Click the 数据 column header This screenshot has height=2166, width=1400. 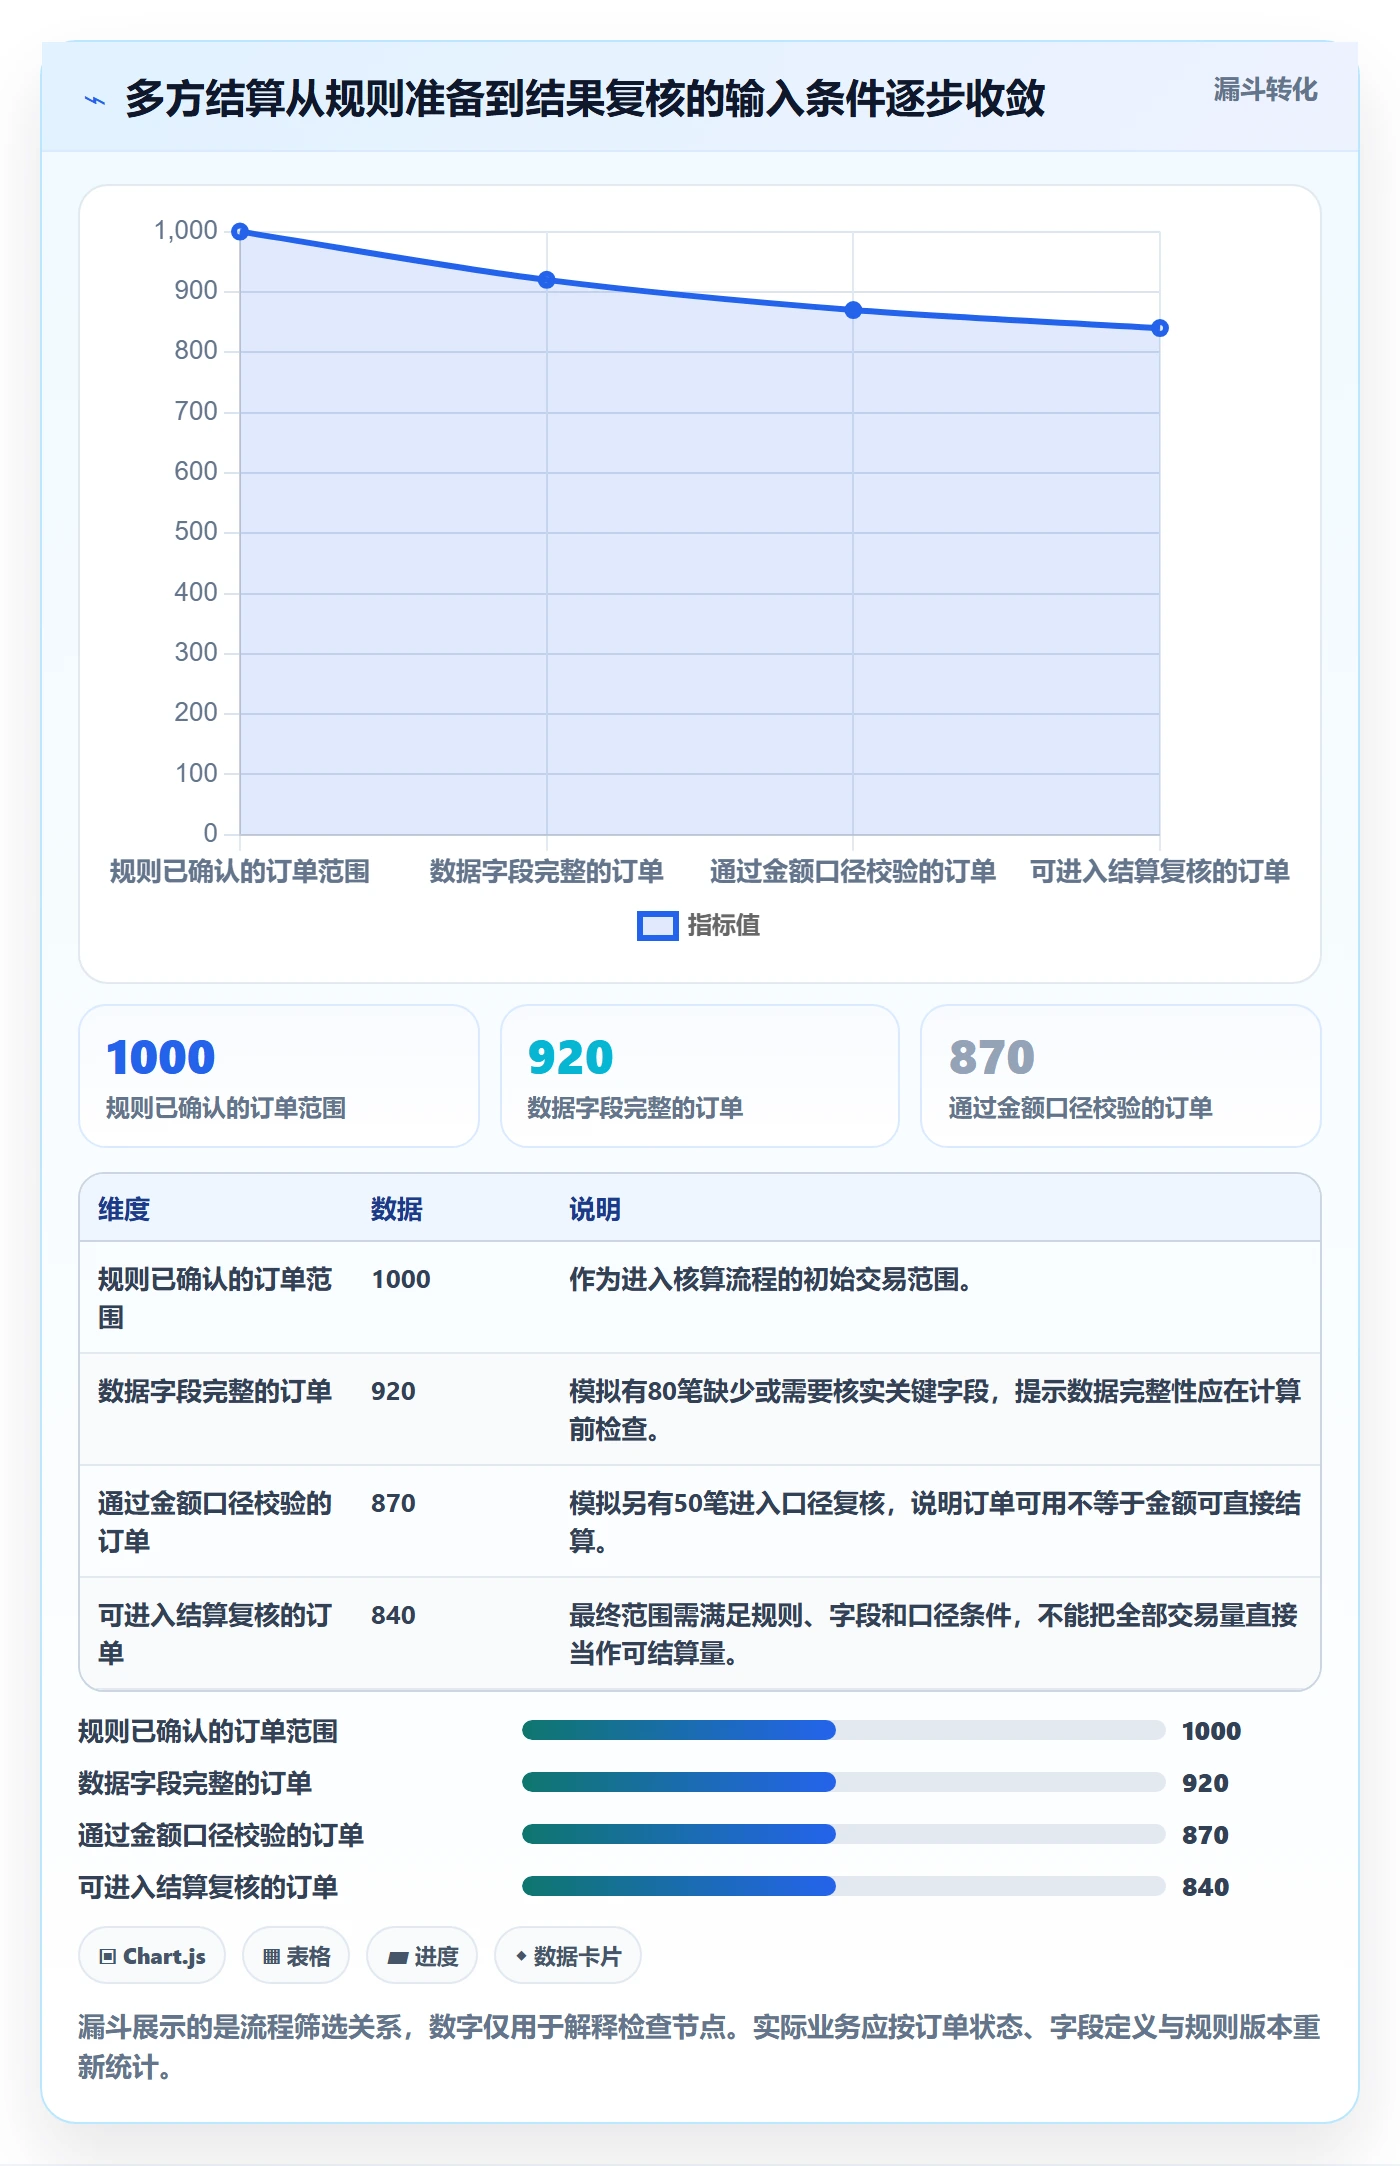pos(397,1210)
